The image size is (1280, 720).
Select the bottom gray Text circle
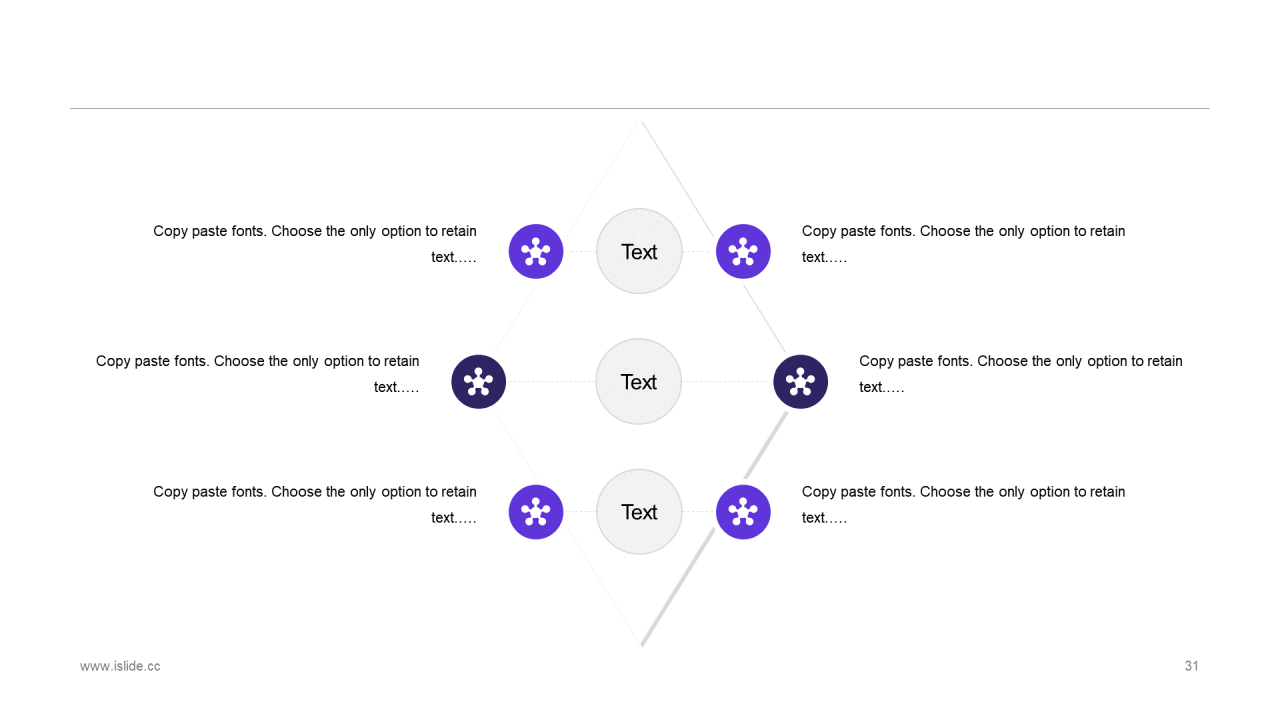[639, 512]
